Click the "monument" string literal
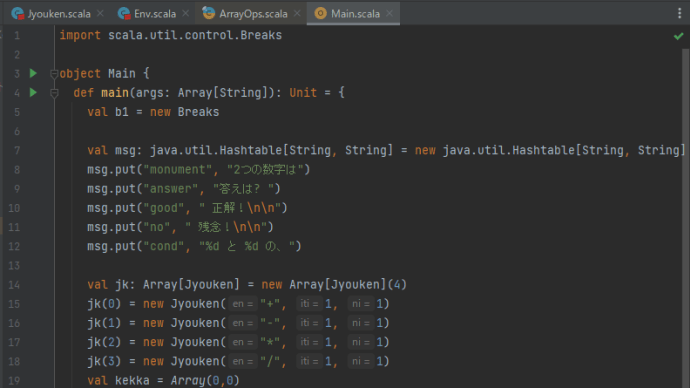This screenshot has width=690, height=388. click(x=178, y=170)
